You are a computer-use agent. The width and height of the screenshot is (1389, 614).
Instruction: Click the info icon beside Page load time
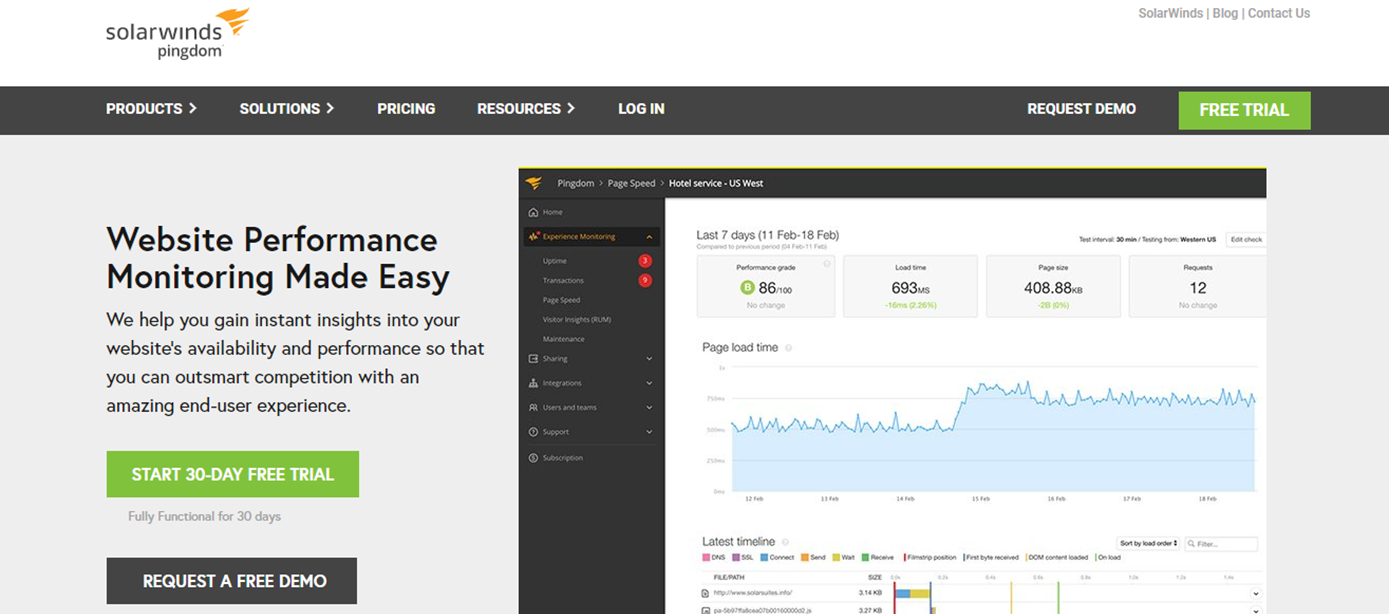(788, 348)
